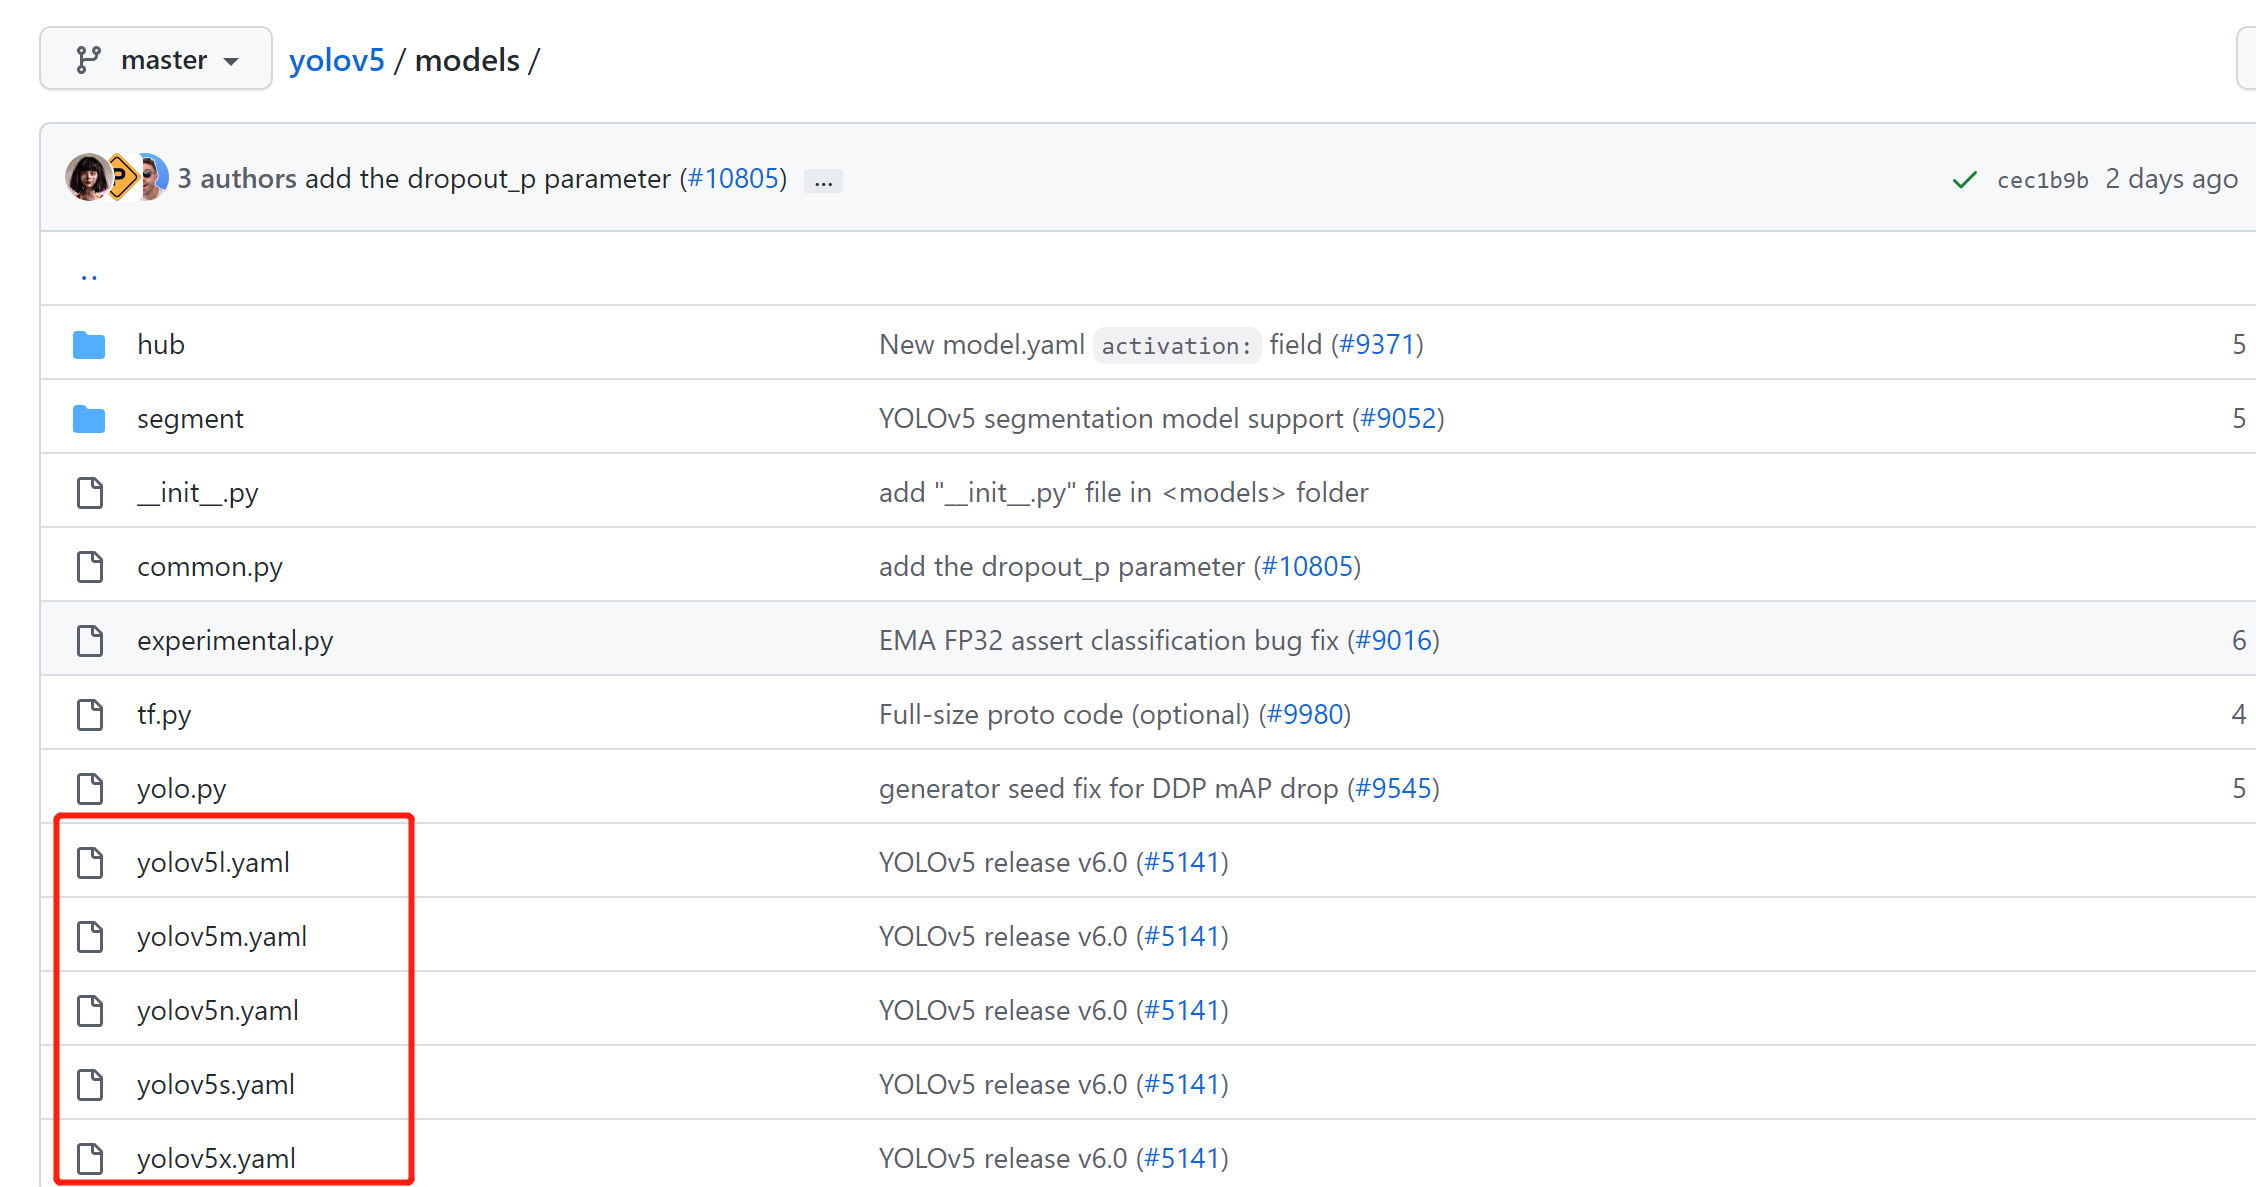Open the tf.py file
Screen dimensions: 2256x1187
point(164,714)
